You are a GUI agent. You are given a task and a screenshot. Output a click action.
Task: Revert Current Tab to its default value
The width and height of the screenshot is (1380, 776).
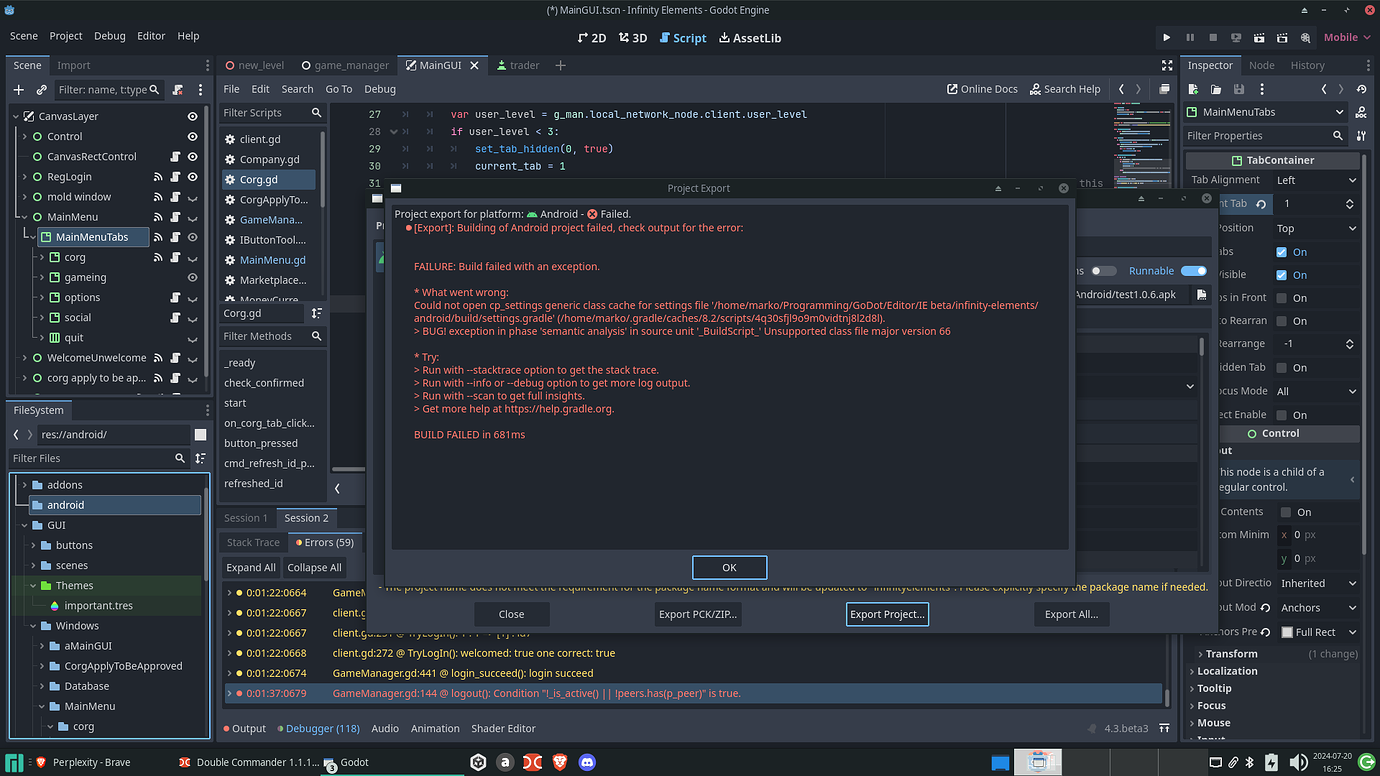click(1261, 204)
